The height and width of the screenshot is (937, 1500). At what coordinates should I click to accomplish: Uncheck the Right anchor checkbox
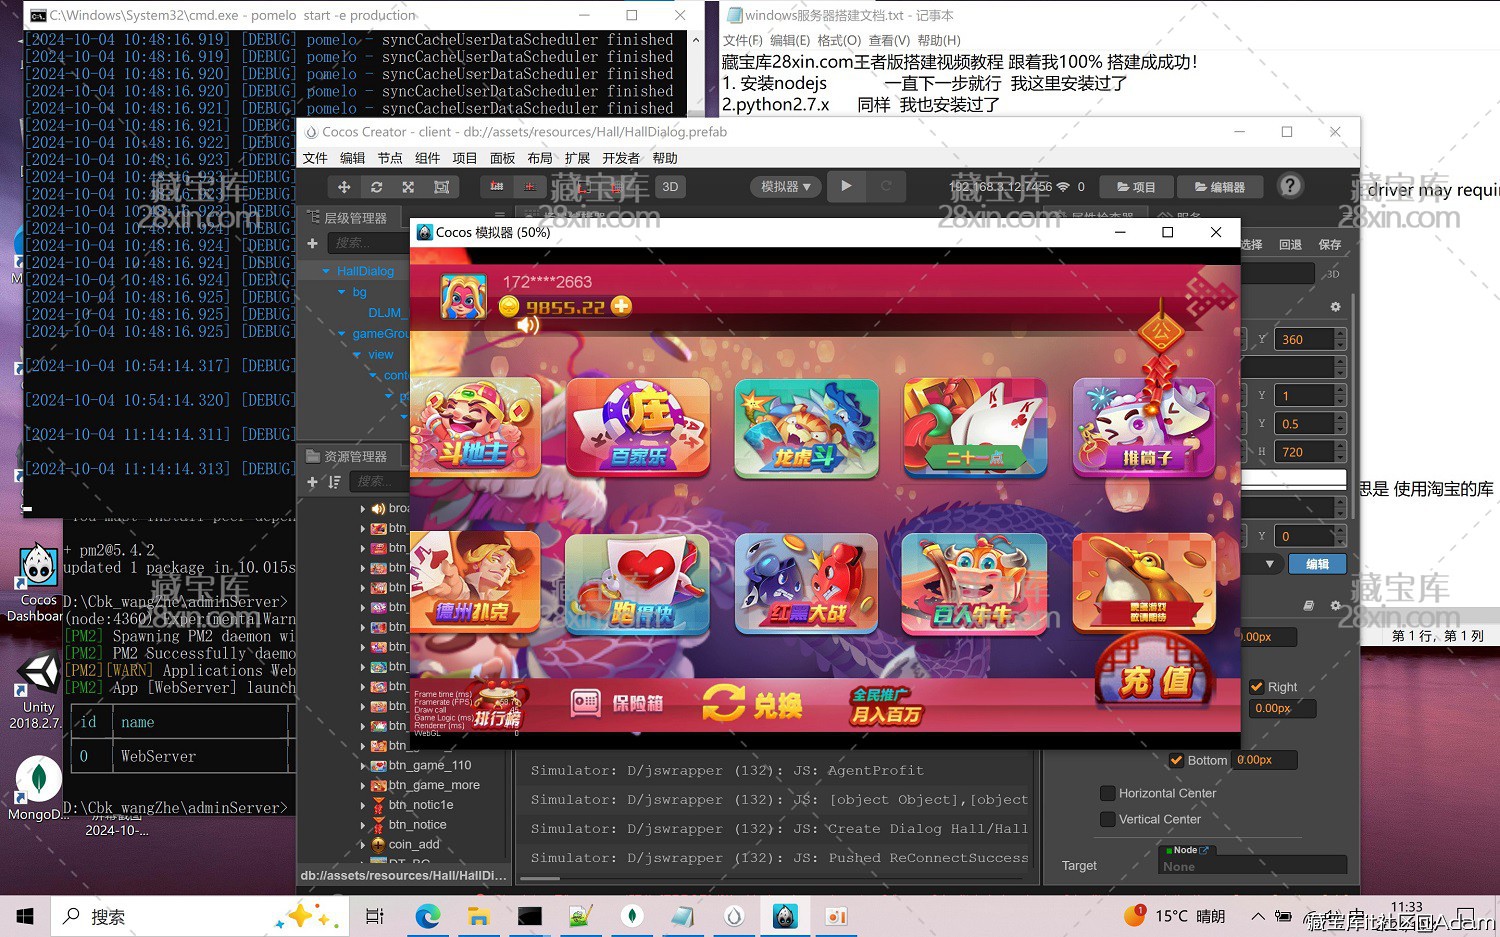click(1257, 687)
